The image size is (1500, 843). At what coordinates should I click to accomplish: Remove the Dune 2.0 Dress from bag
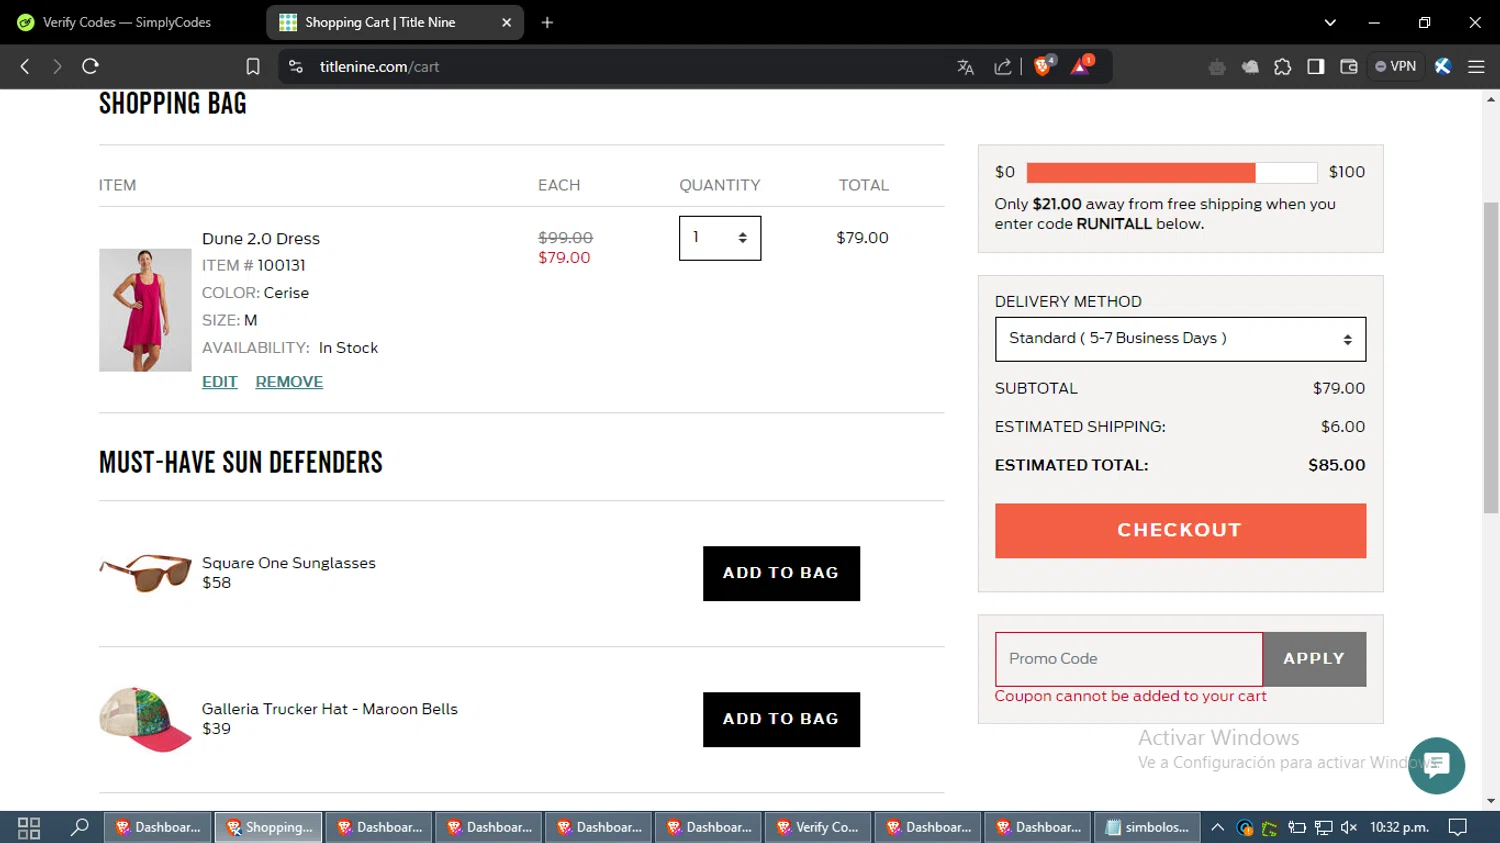click(x=289, y=382)
